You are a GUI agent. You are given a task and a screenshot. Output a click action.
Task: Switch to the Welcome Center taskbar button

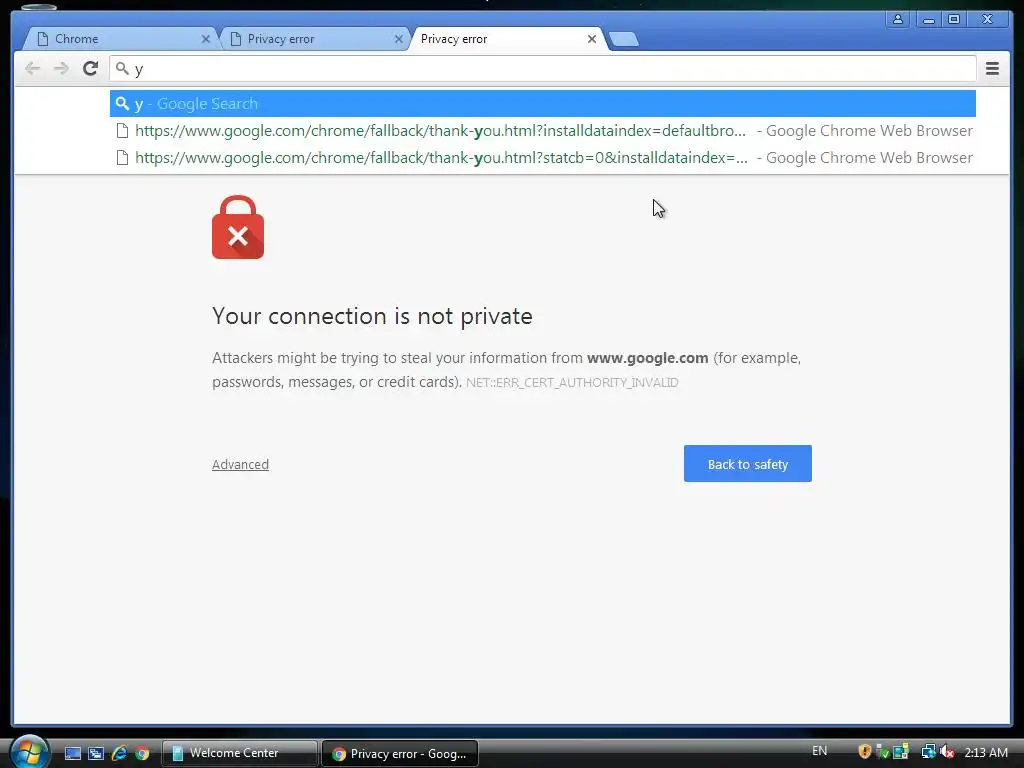coord(240,753)
